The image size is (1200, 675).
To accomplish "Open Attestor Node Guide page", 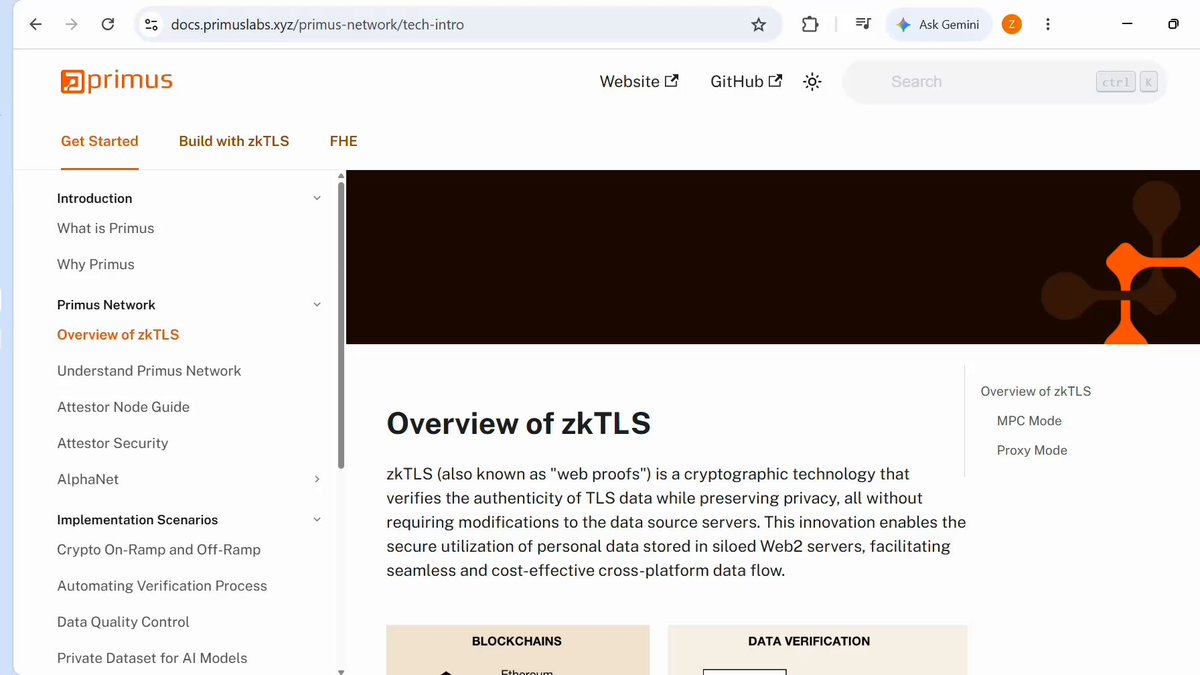I will point(123,407).
